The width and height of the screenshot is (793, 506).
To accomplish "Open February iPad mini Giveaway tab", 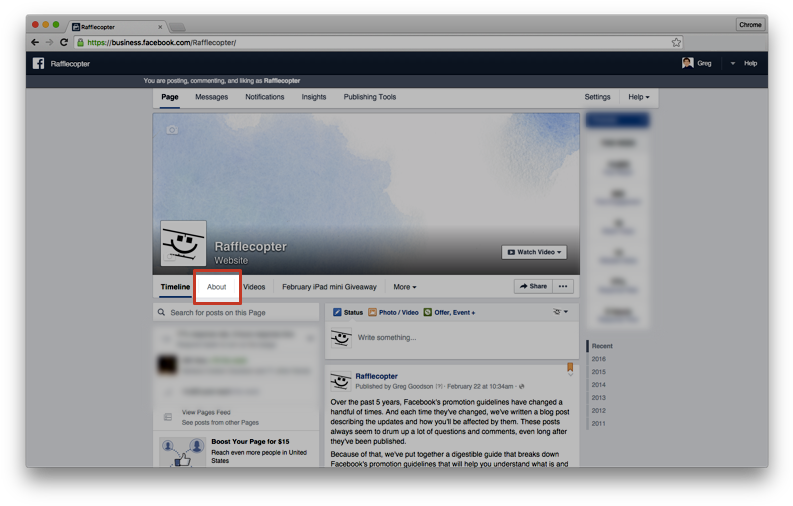I will 329,287.
